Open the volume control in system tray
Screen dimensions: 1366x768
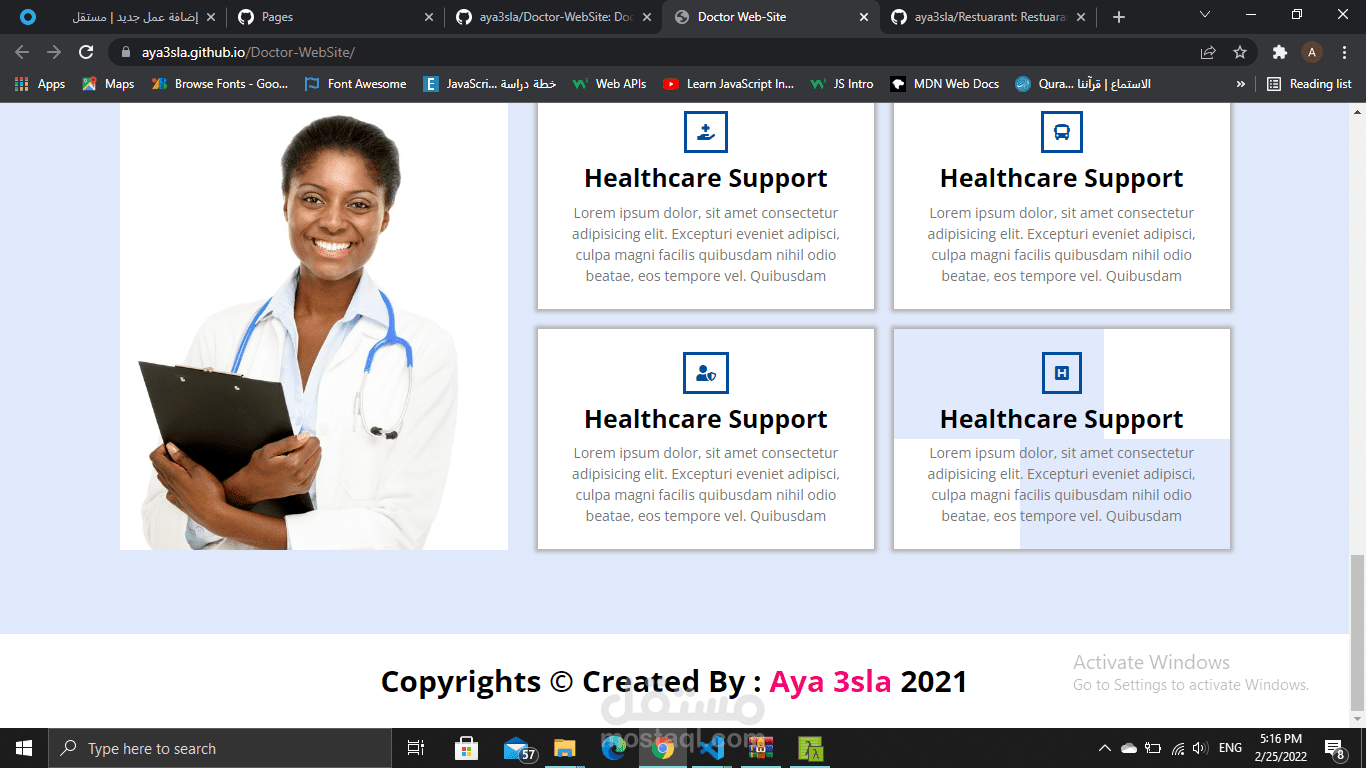click(1200, 748)
